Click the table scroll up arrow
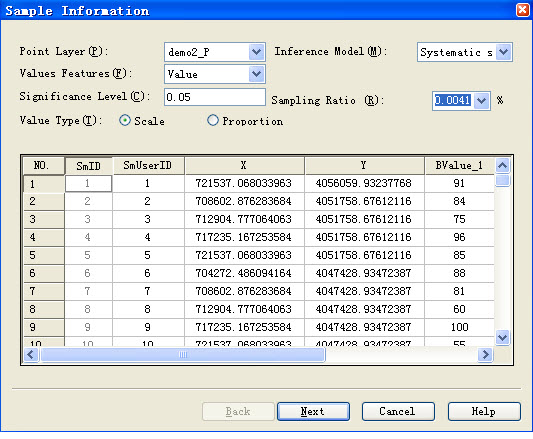 click(x=502, y=166)
